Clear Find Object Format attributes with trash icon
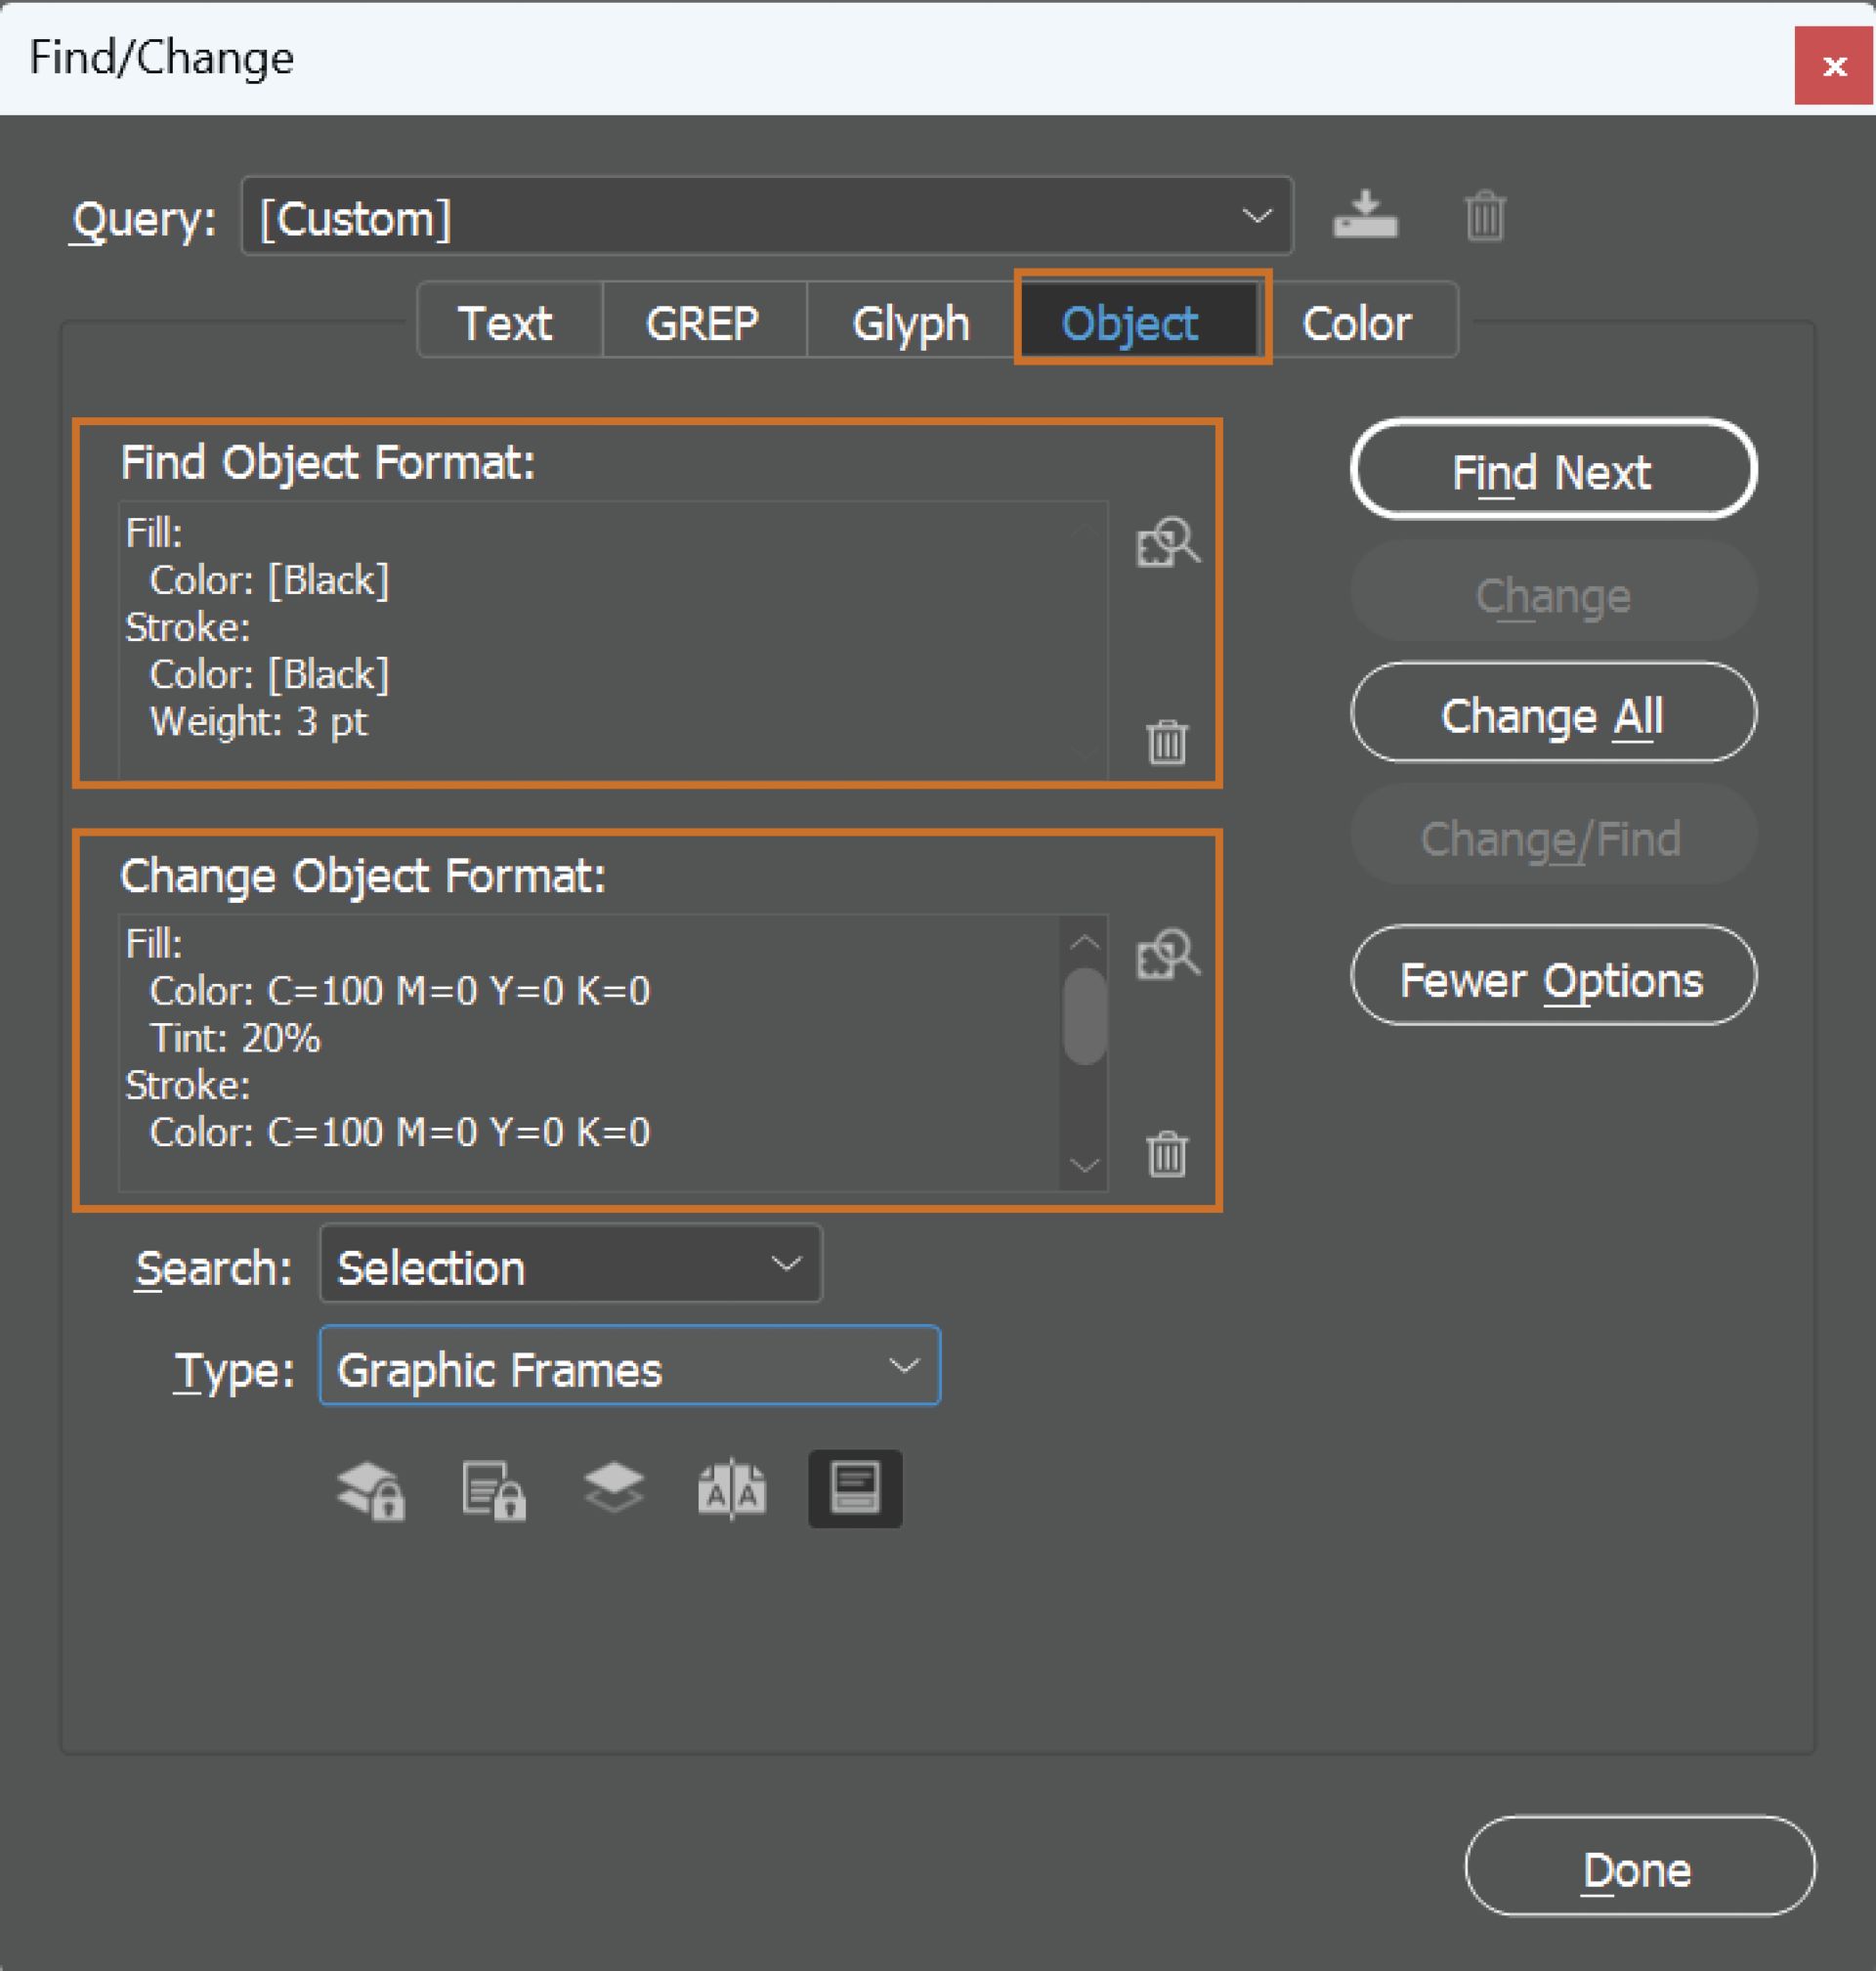 point(1166,741)
